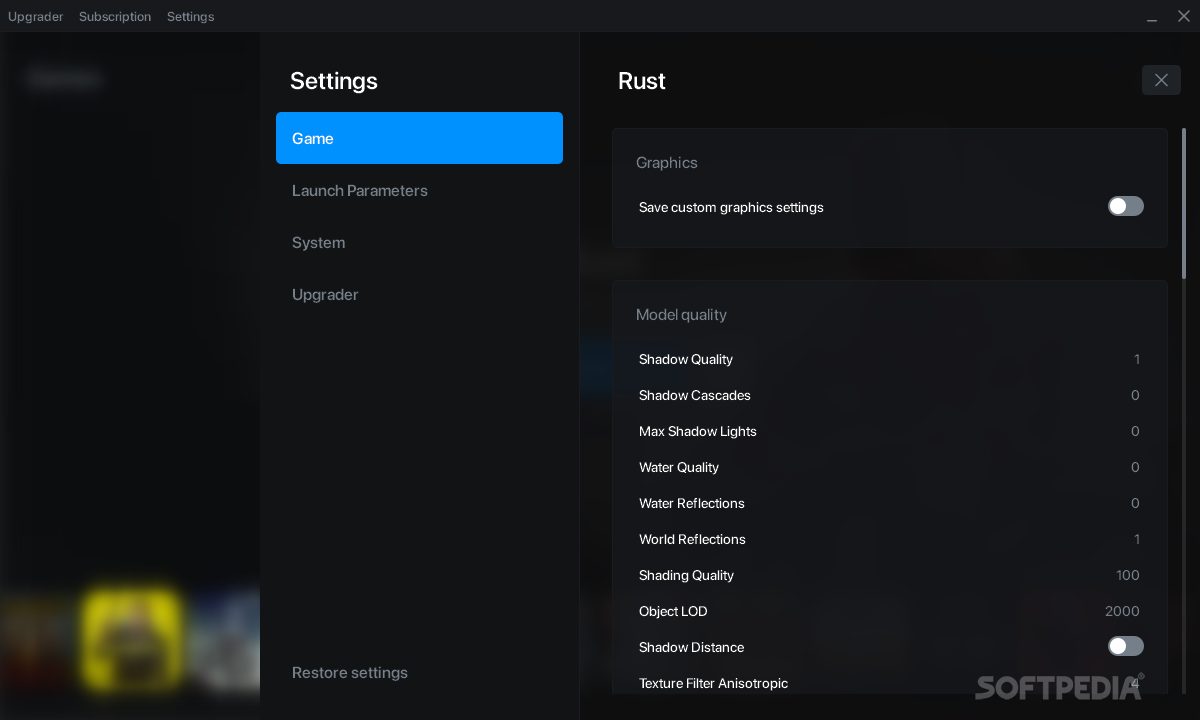The height and width of the screenshot is (720, 1200).
Task: Click the settings panel vertical scrollbar
Action: (1185, 203)
